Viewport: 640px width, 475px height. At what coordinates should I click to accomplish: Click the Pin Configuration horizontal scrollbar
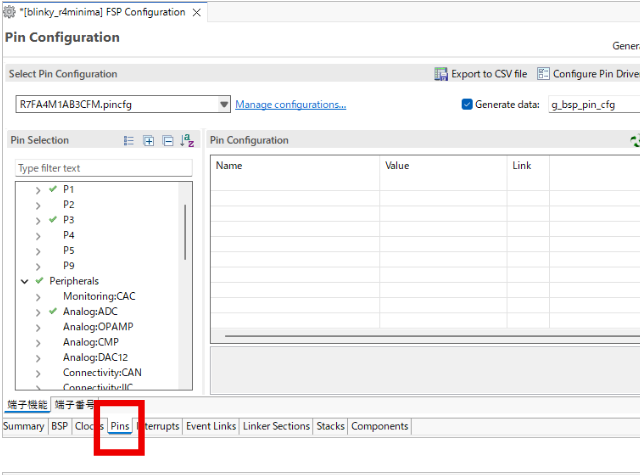[x=432, y=336]
